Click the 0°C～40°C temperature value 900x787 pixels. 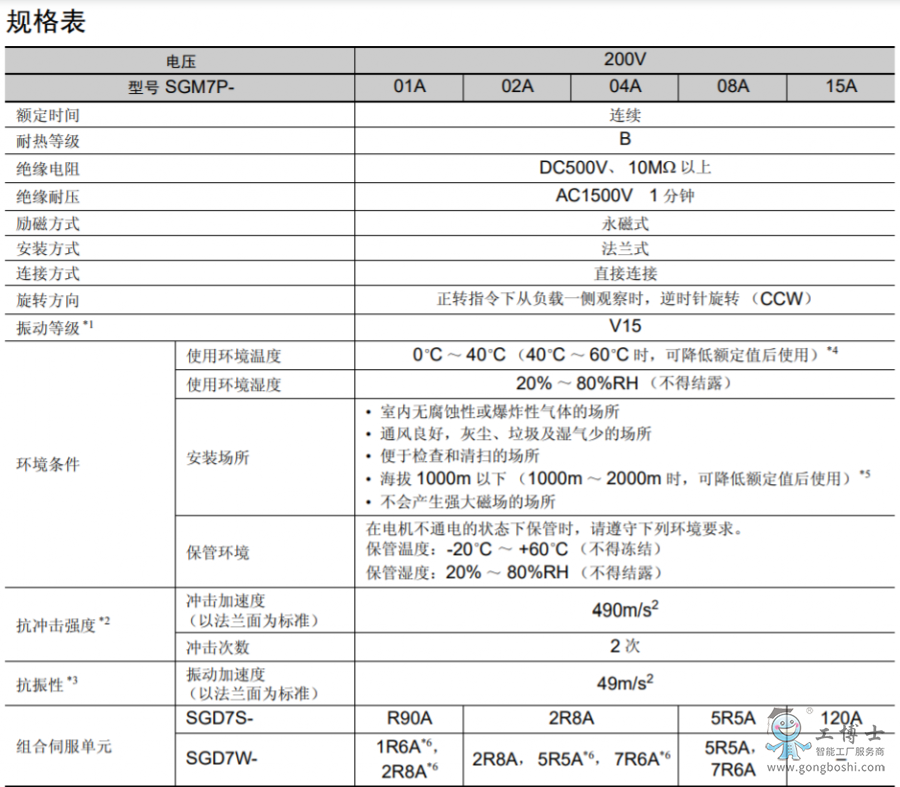tap(625, 354)
